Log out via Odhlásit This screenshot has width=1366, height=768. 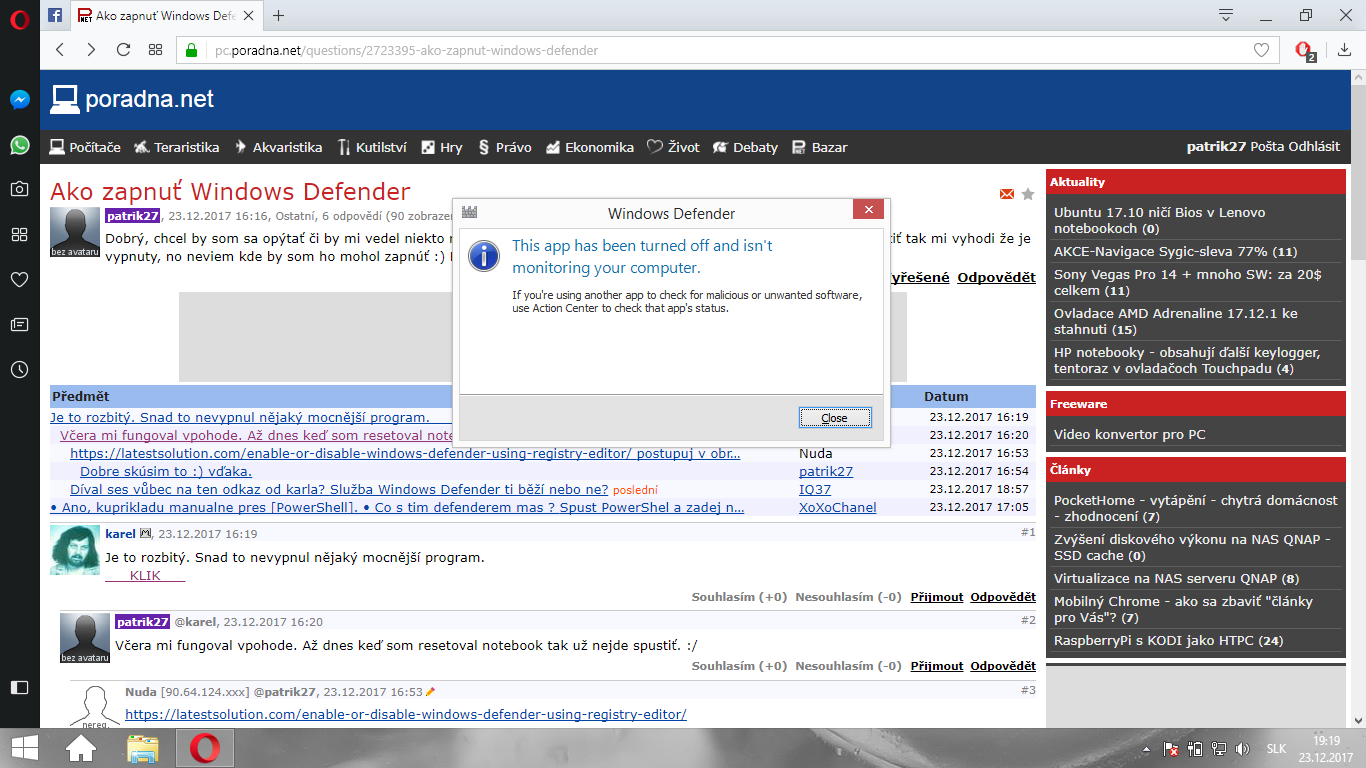[x=1314, y=147]
